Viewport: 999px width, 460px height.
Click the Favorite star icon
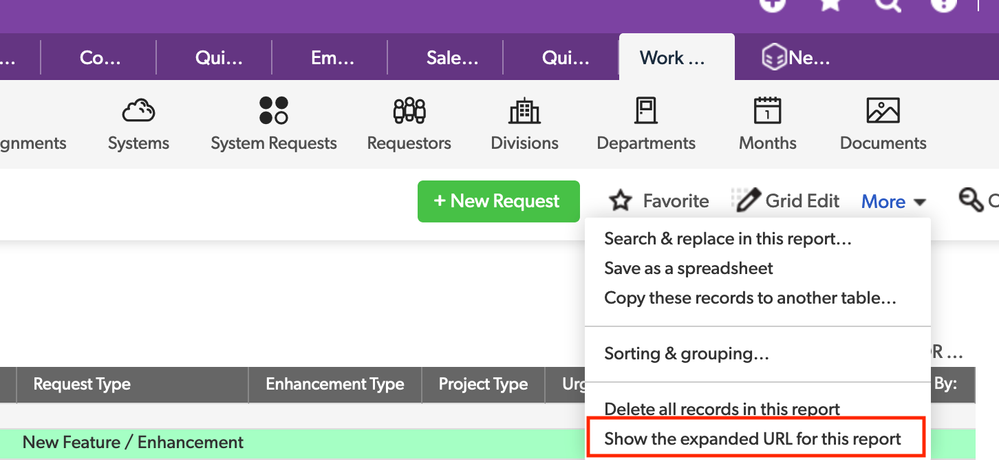coord(620,201)
